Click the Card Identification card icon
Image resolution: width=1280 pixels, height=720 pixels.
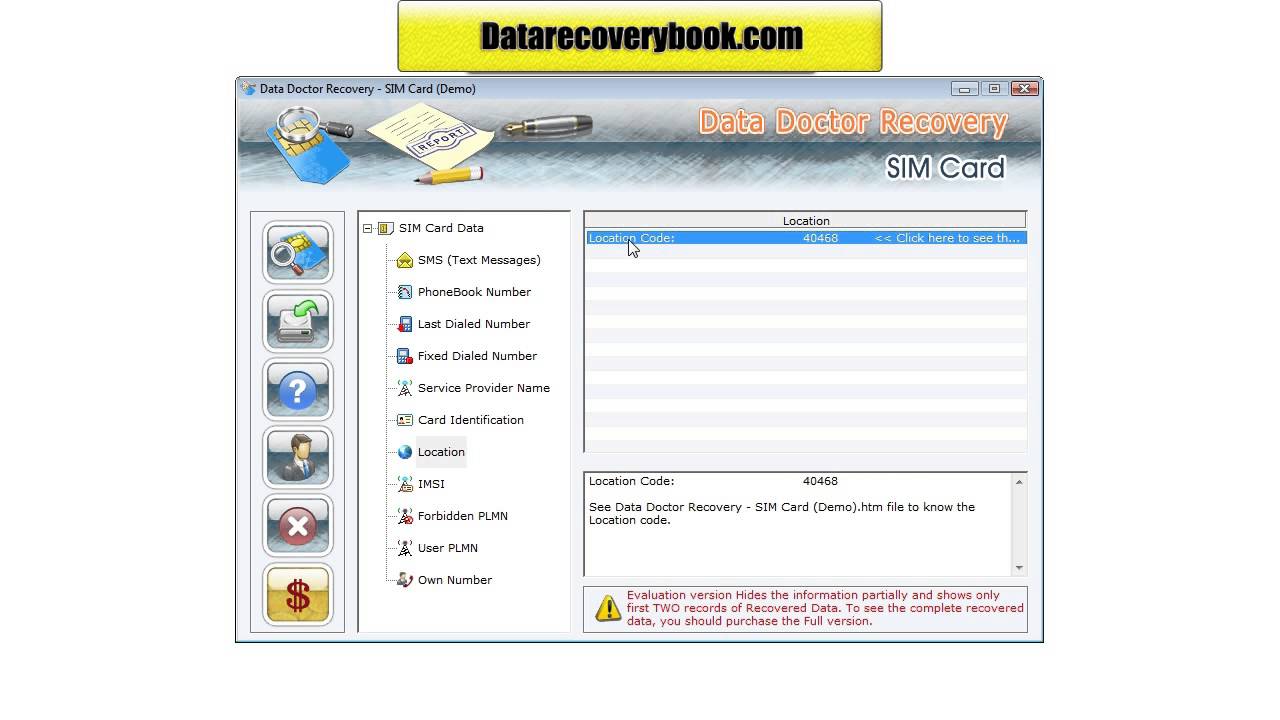click(405, 420)
